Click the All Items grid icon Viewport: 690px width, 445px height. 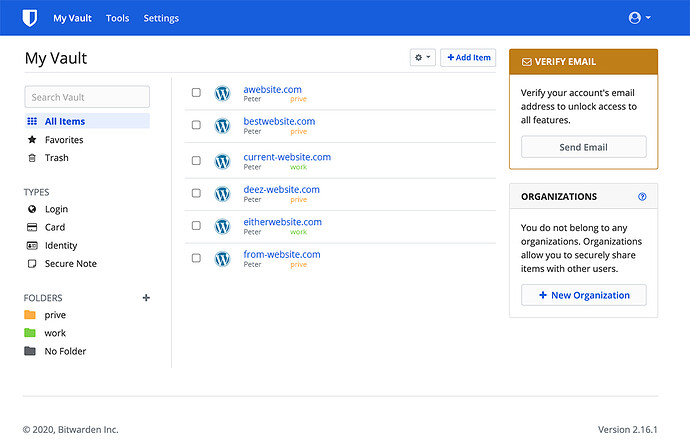click(32, 121)
